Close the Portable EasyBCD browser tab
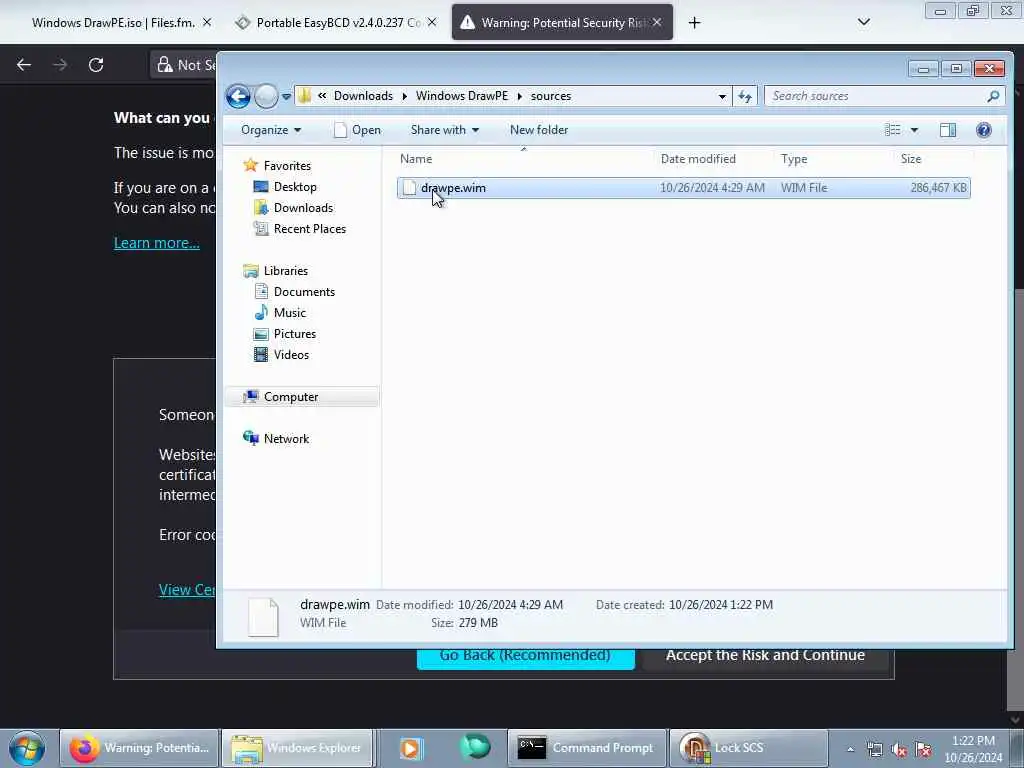The height and width of the screenshot is (768, 1024). coord(432,23)
